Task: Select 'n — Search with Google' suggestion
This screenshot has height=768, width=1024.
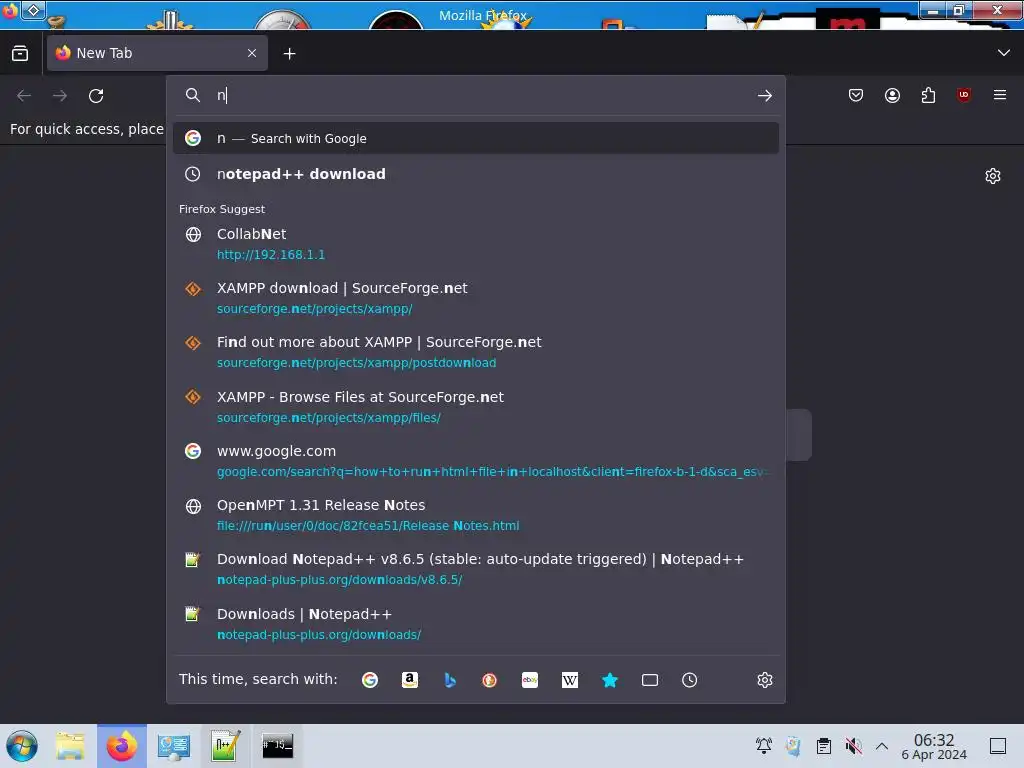Action: click(475, 138)
